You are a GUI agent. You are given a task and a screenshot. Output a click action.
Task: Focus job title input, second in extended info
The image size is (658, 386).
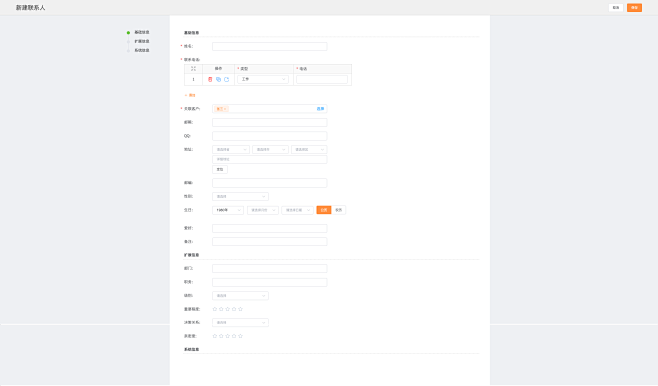269,282
